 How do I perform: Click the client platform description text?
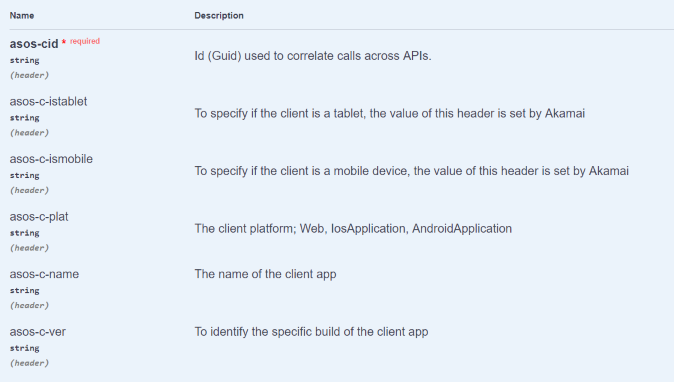(353, 229)
